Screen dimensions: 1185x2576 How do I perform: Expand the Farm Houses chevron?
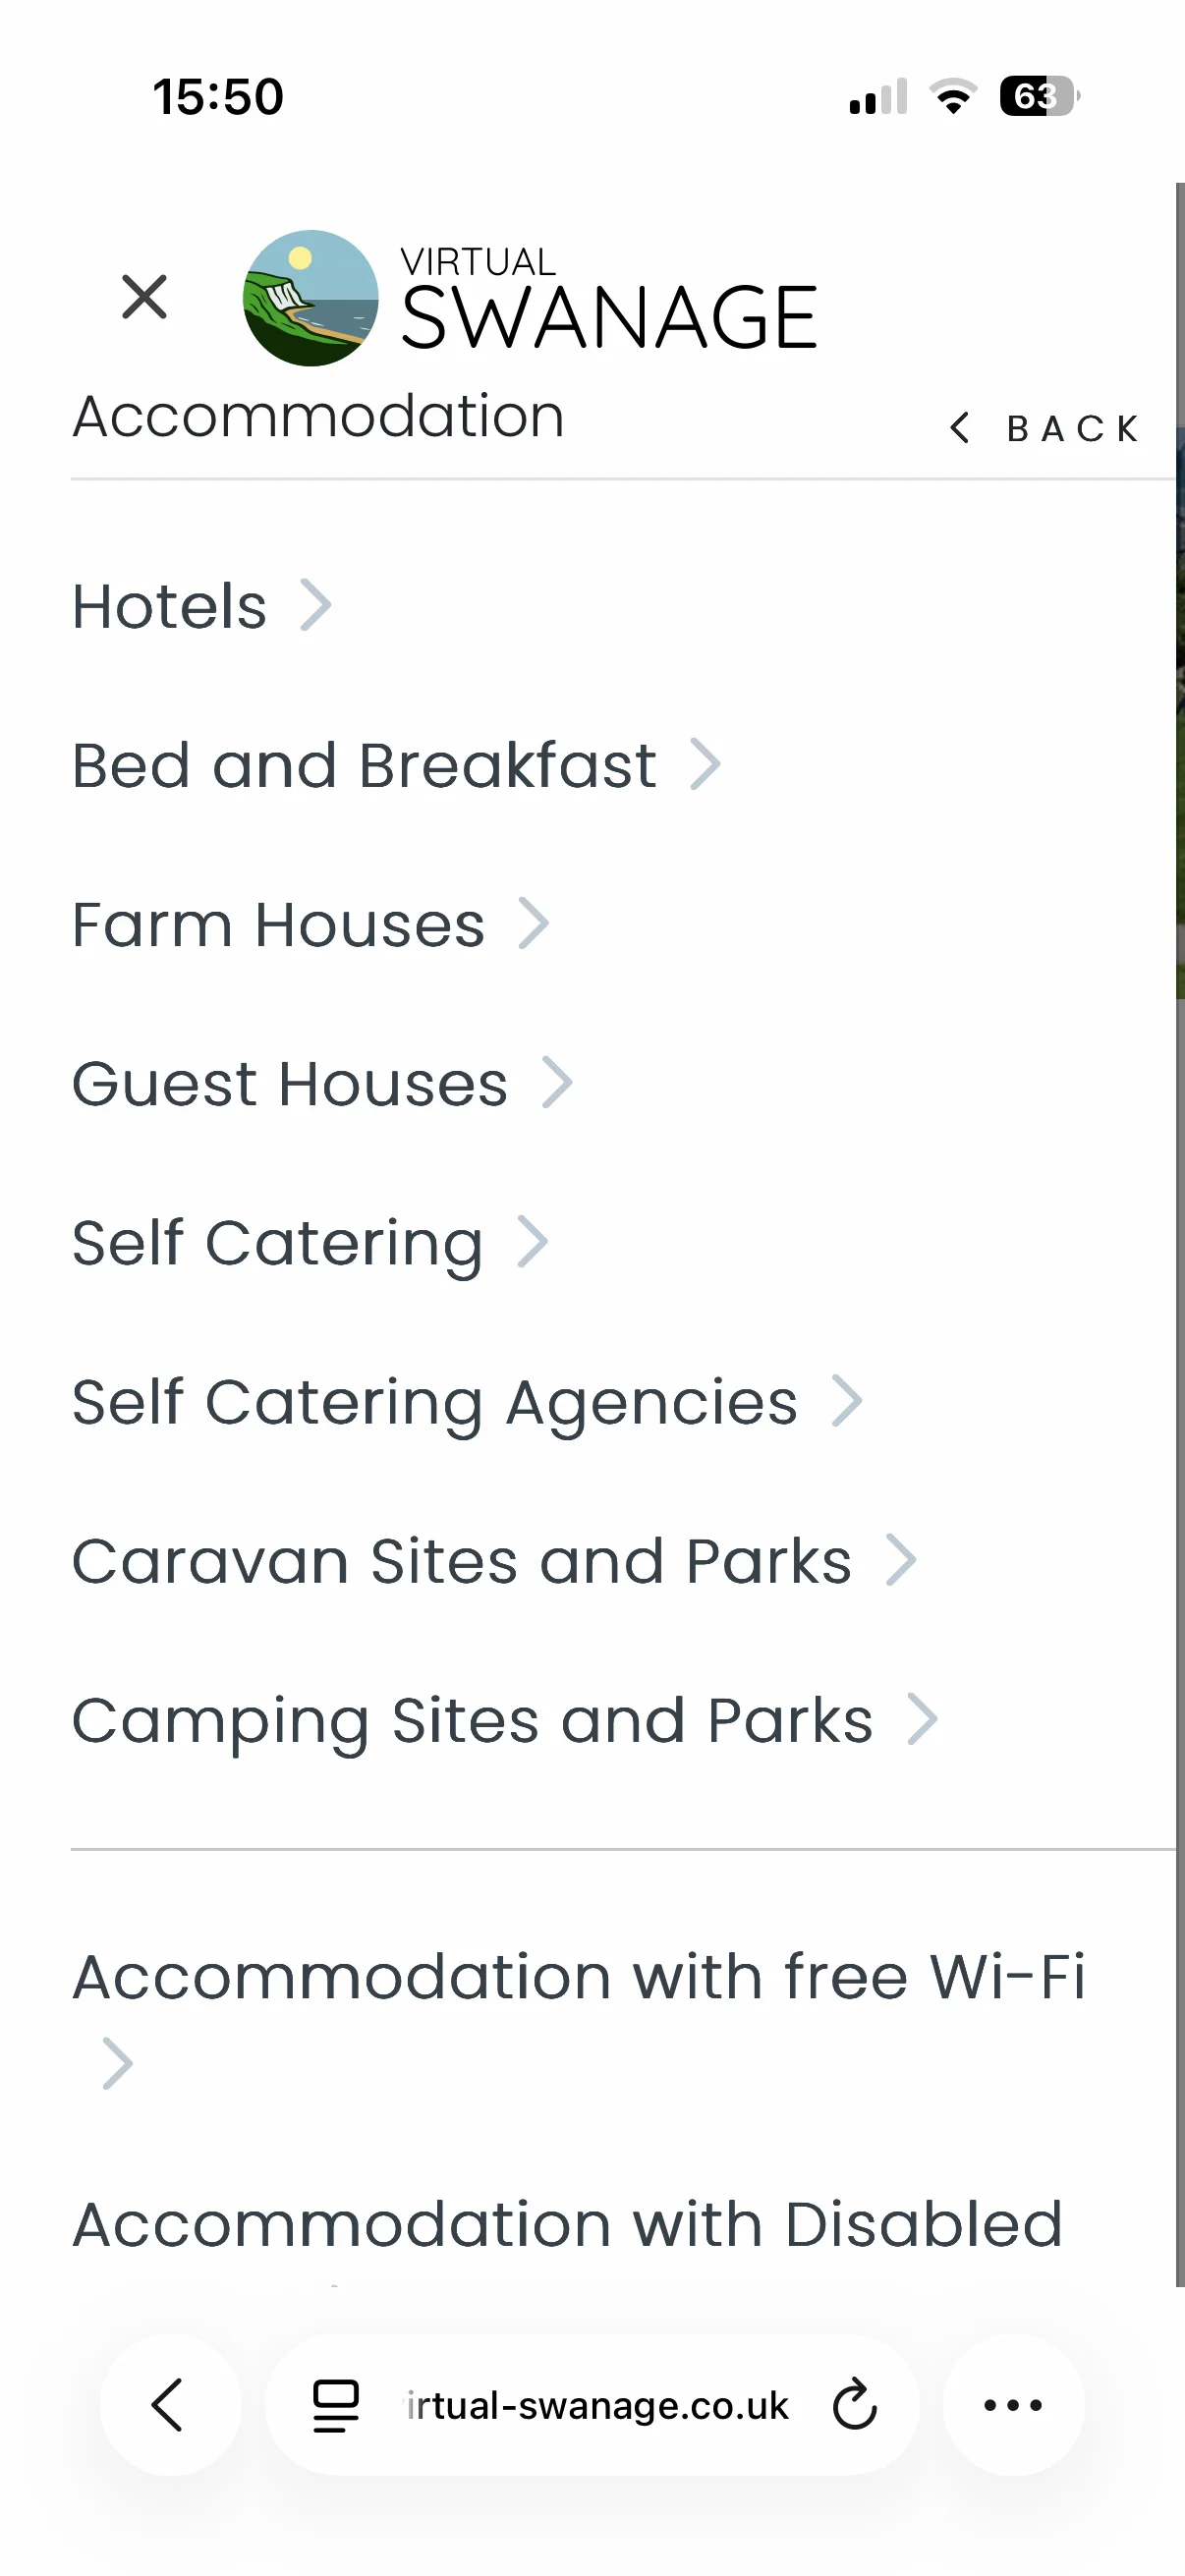coord(534,924)
